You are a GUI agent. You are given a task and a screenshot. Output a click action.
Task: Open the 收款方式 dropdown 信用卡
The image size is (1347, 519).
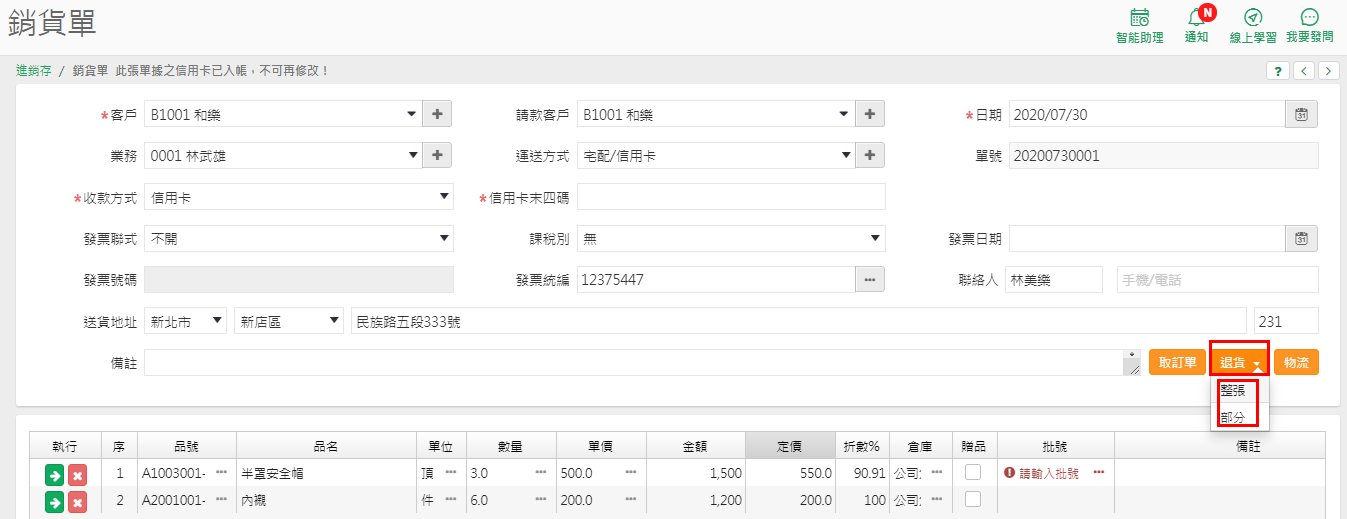coord(299,197)
